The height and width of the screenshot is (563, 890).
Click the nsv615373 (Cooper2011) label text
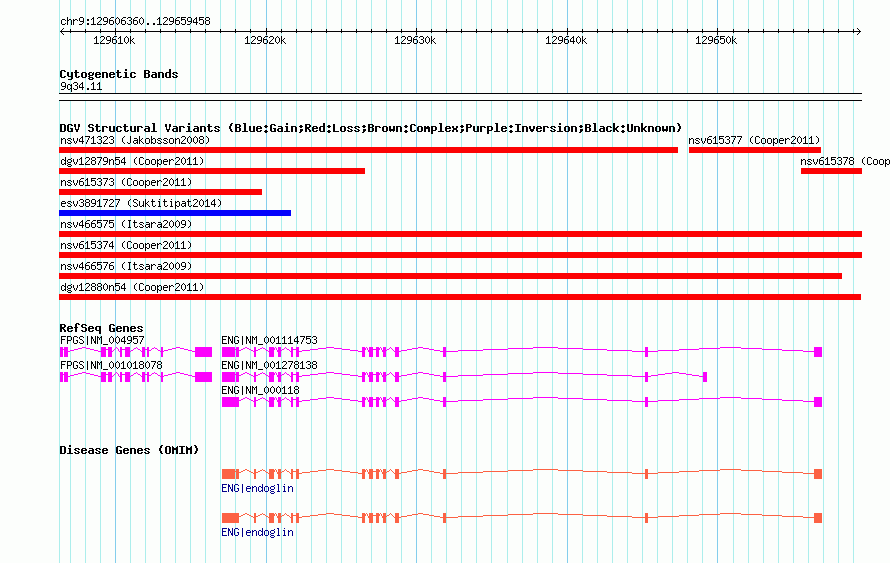pyautogui.click(x=126, y=182)
